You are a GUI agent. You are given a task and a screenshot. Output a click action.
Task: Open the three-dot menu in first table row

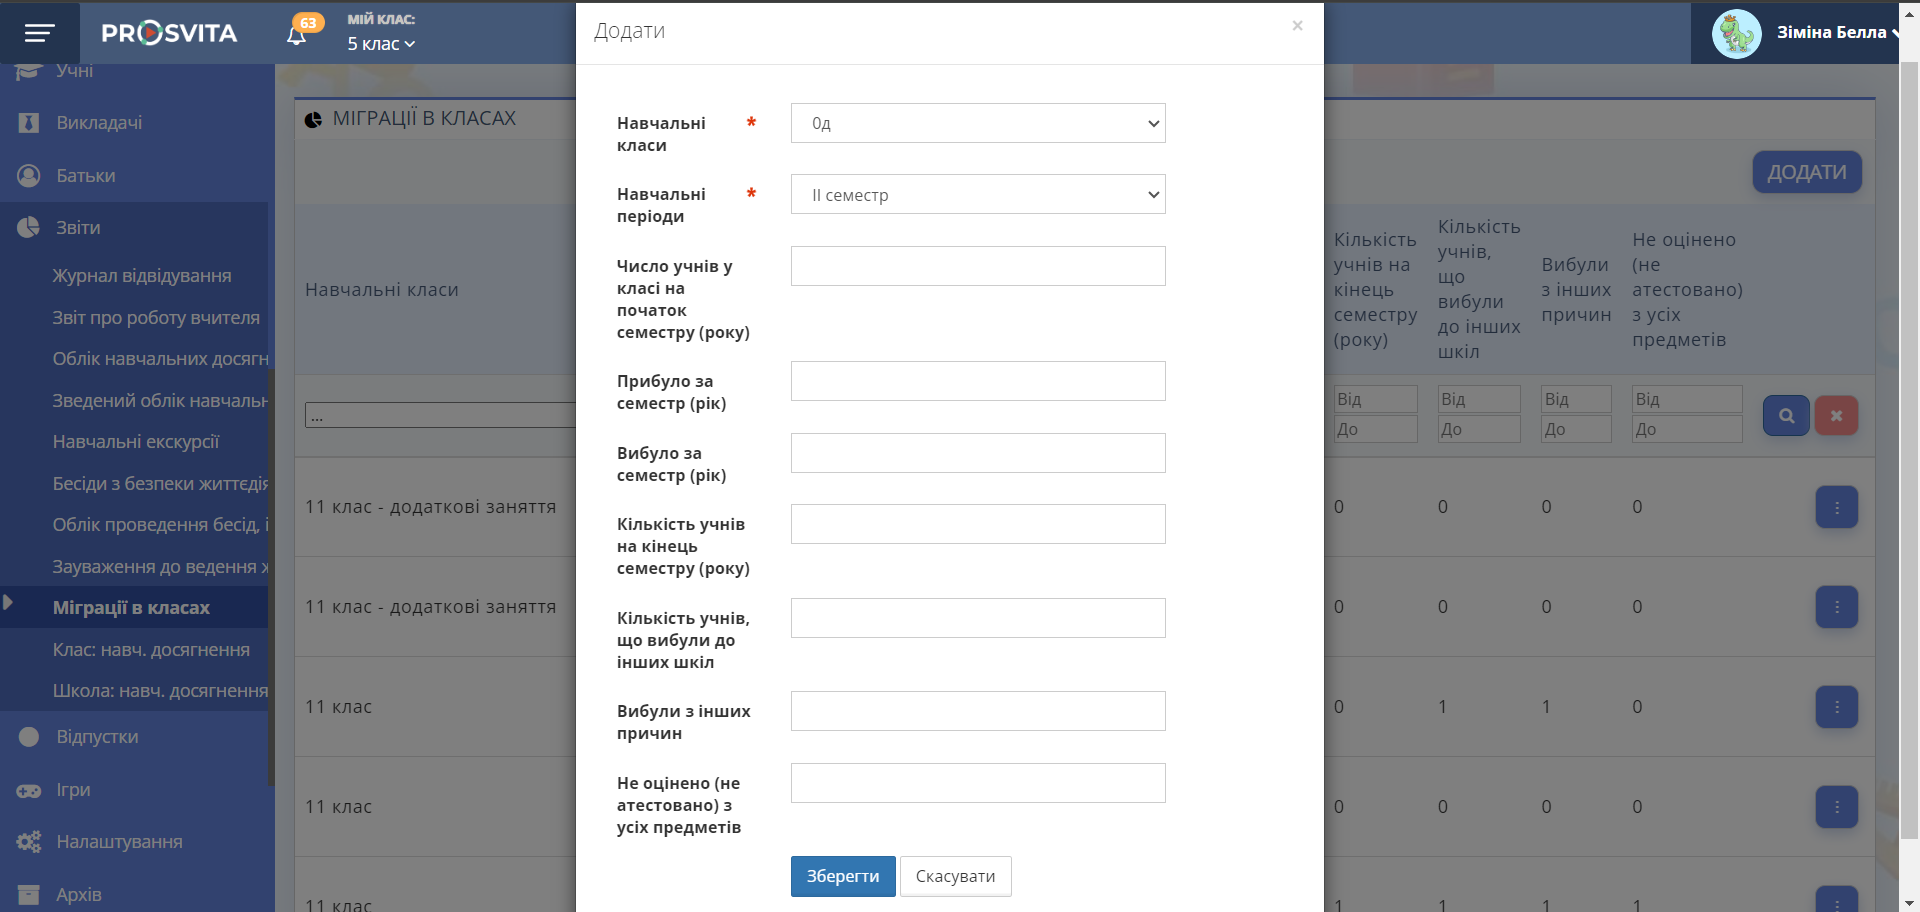pyautogui.click(x=1836, y=507)
